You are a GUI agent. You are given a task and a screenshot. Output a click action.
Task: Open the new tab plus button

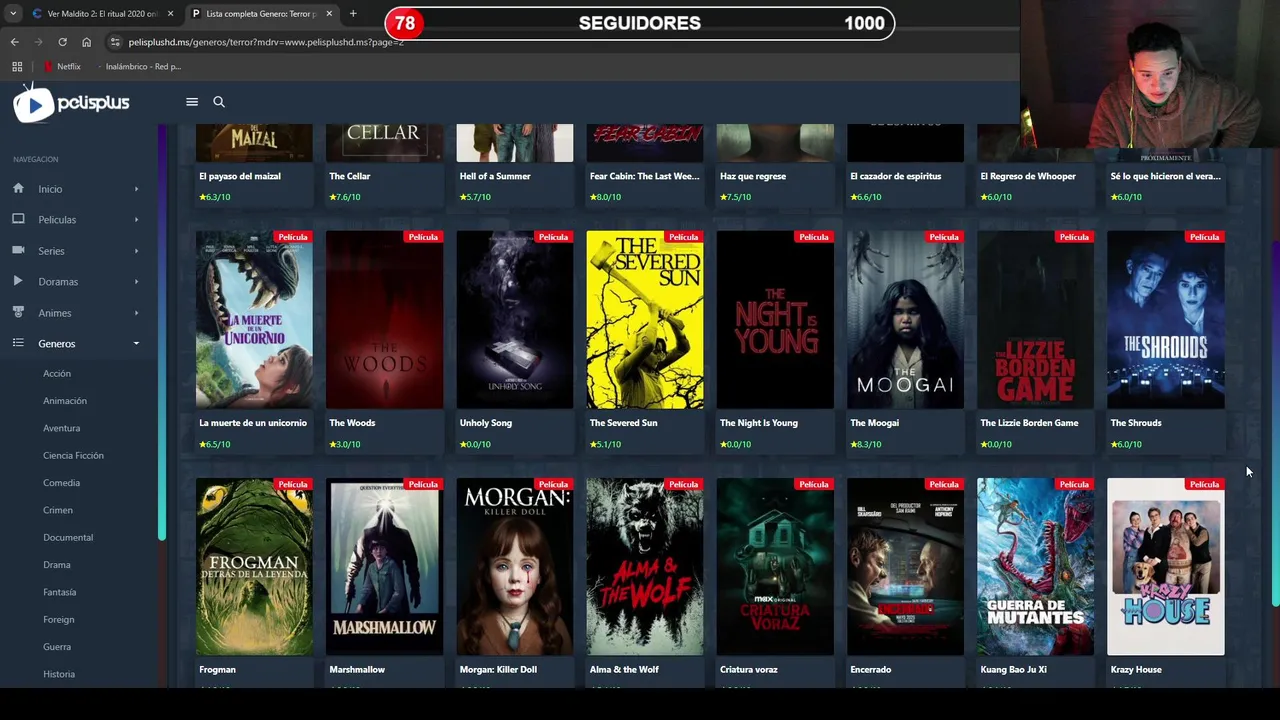pos(353,14)
